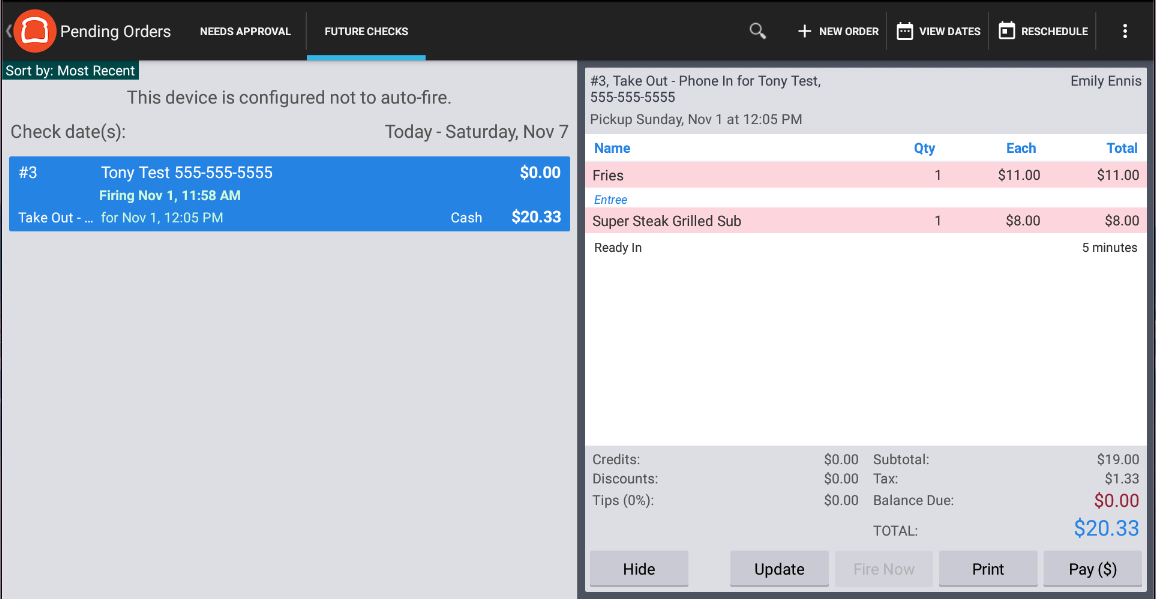Open the search tool in the top bar
This screenshot has width=1156, height=599.
pyautogui.click(x=757, y=31)
